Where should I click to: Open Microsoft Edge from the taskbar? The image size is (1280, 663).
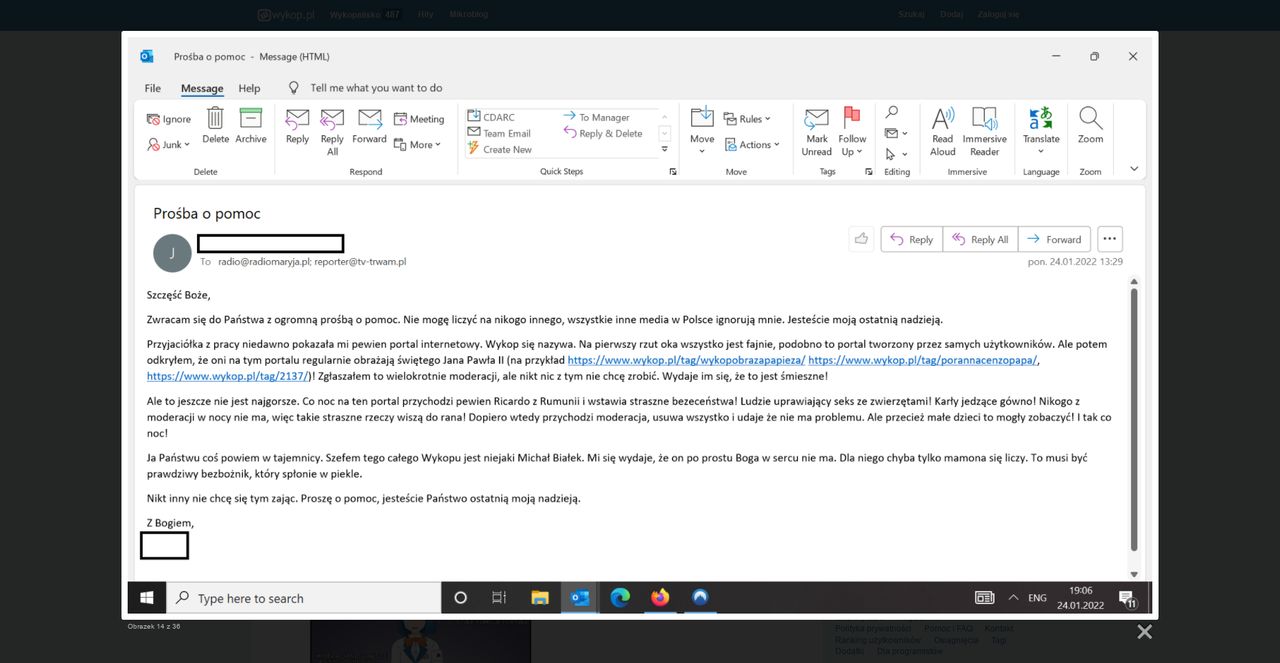pyautogui.click(x=620, y=598)
